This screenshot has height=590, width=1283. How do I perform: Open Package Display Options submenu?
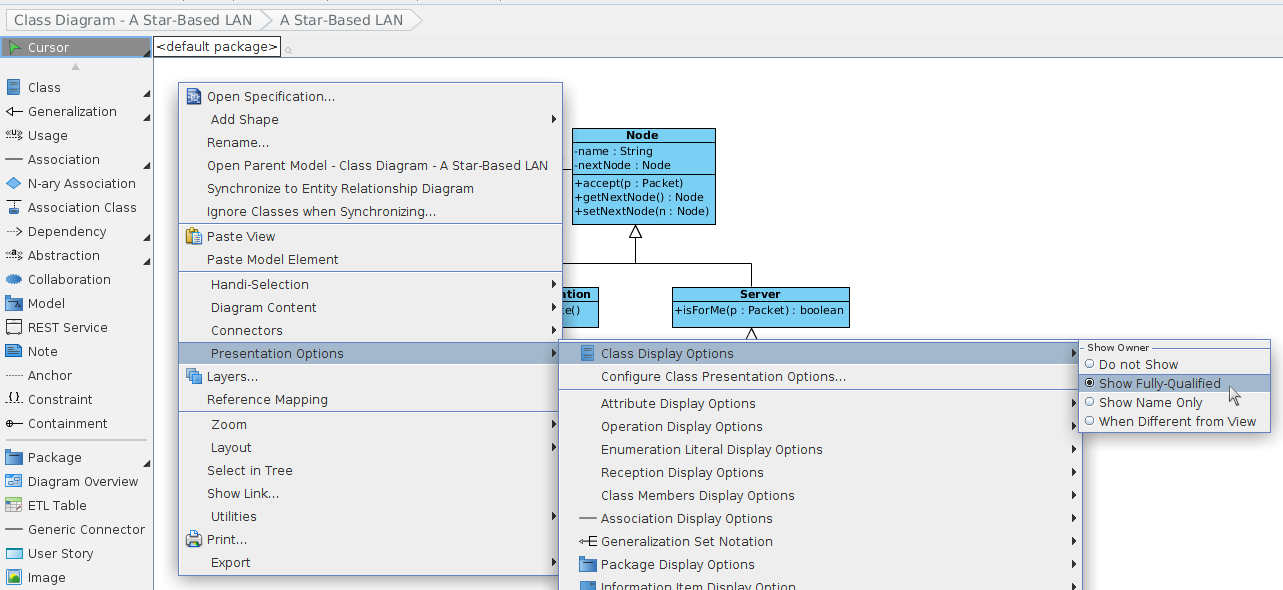click(821, 564)
